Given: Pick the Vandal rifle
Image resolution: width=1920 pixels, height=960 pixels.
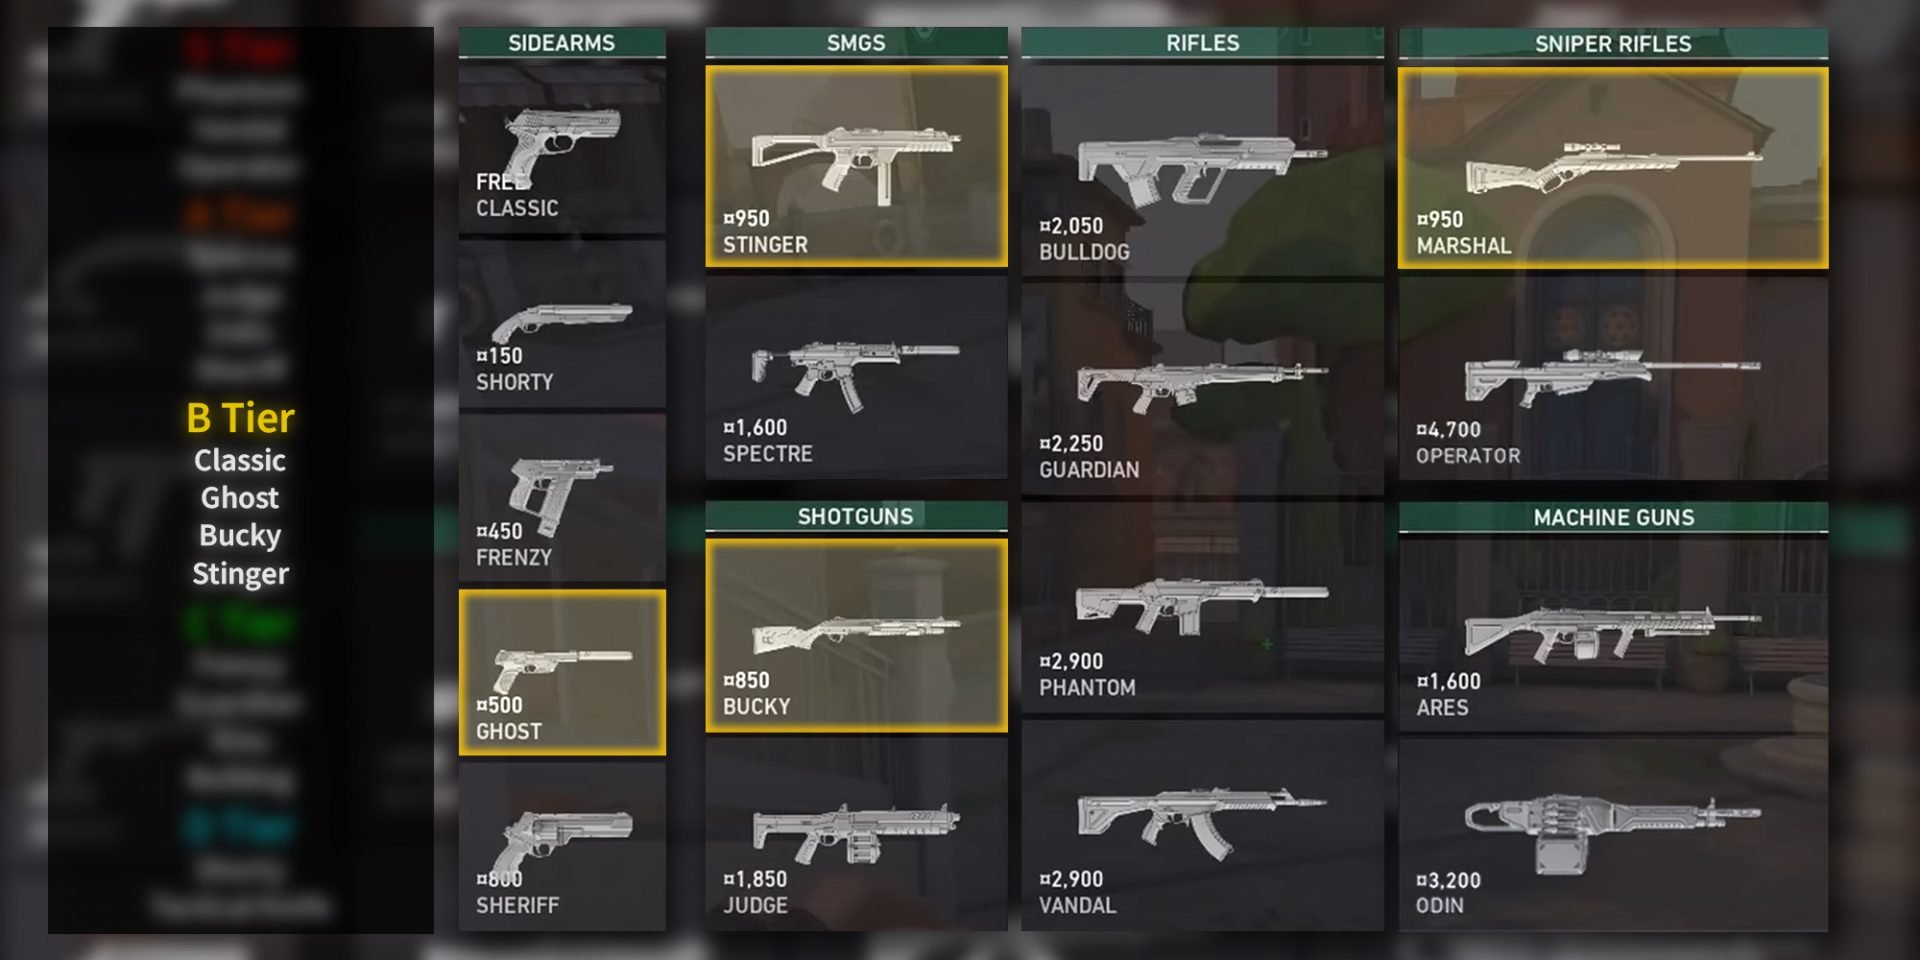Looking at the screenshot, I should (x=1203, y=825).
